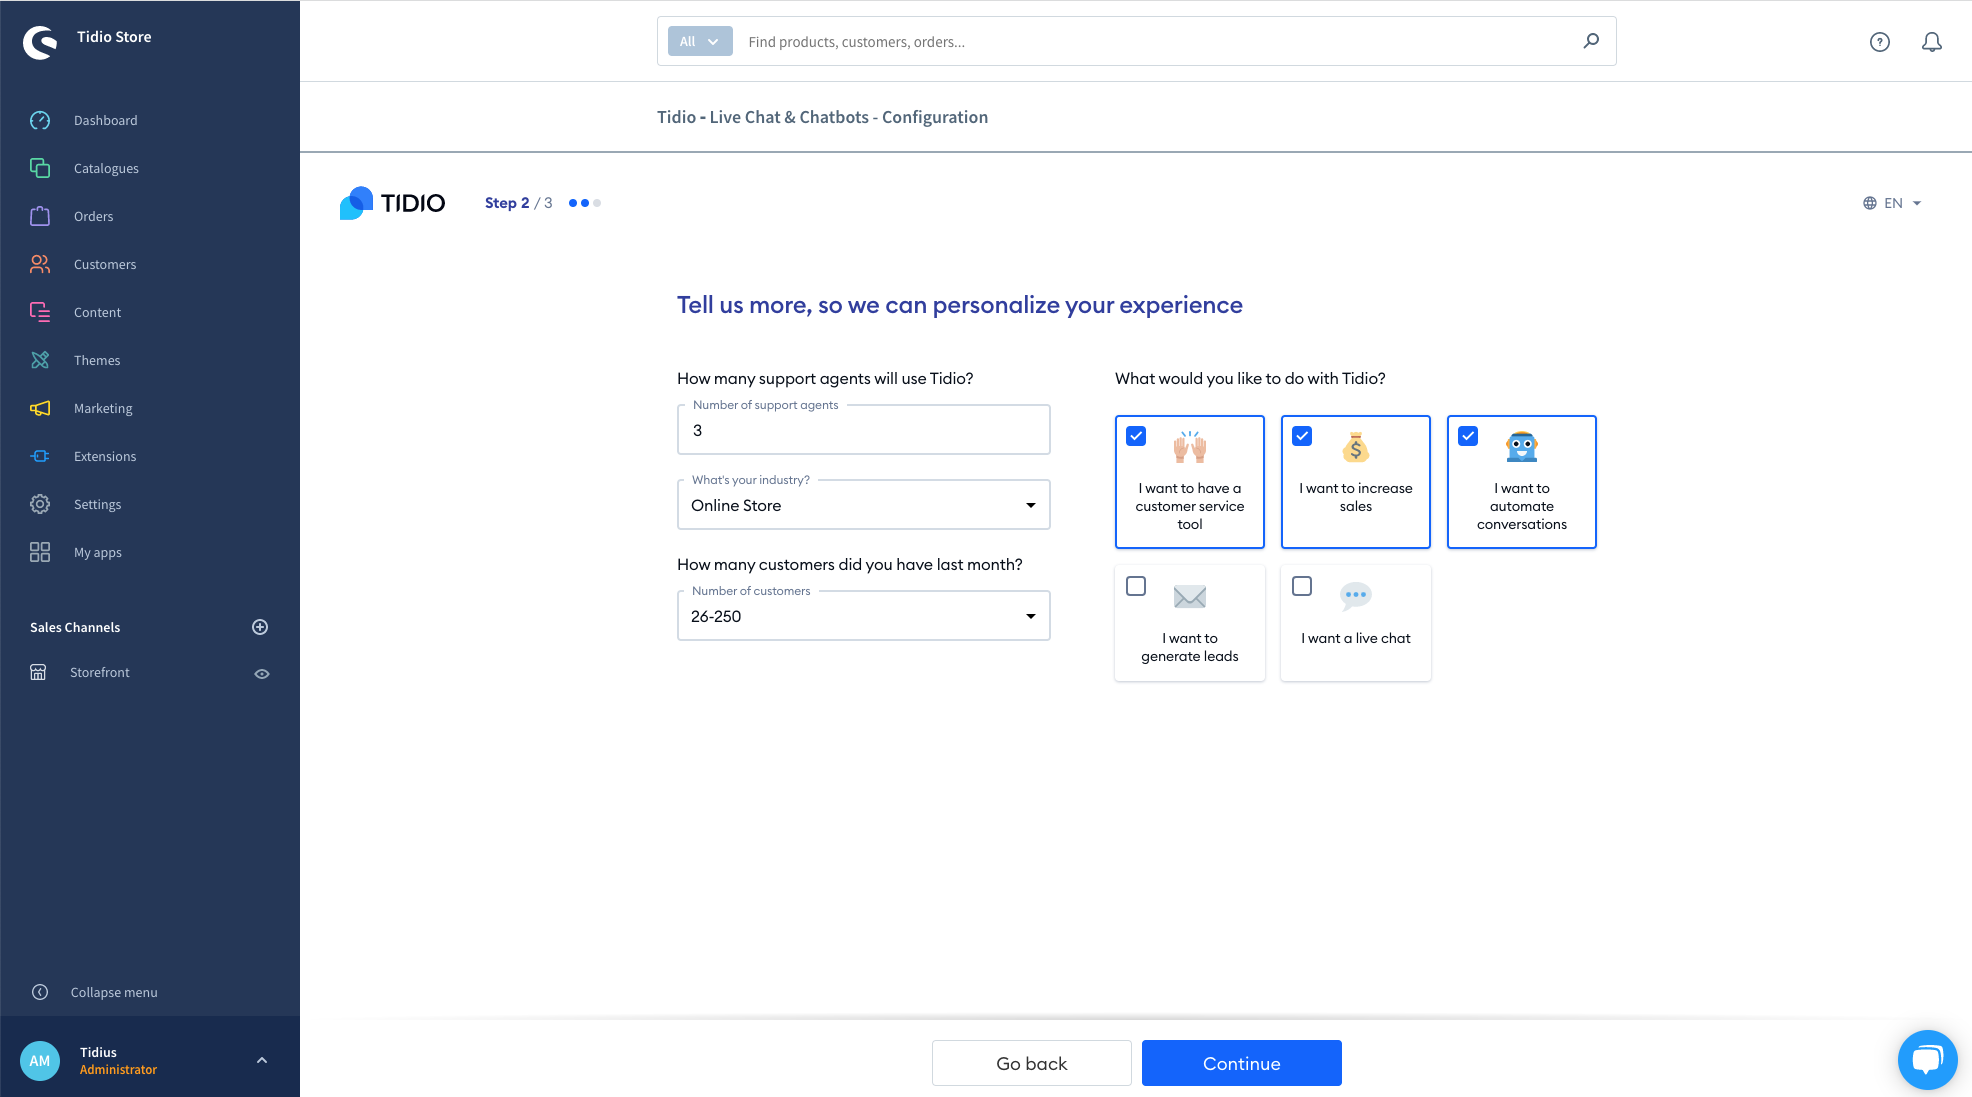Click the Collapse menu arrow icon

pyautogui.click(x=40, y=992)
